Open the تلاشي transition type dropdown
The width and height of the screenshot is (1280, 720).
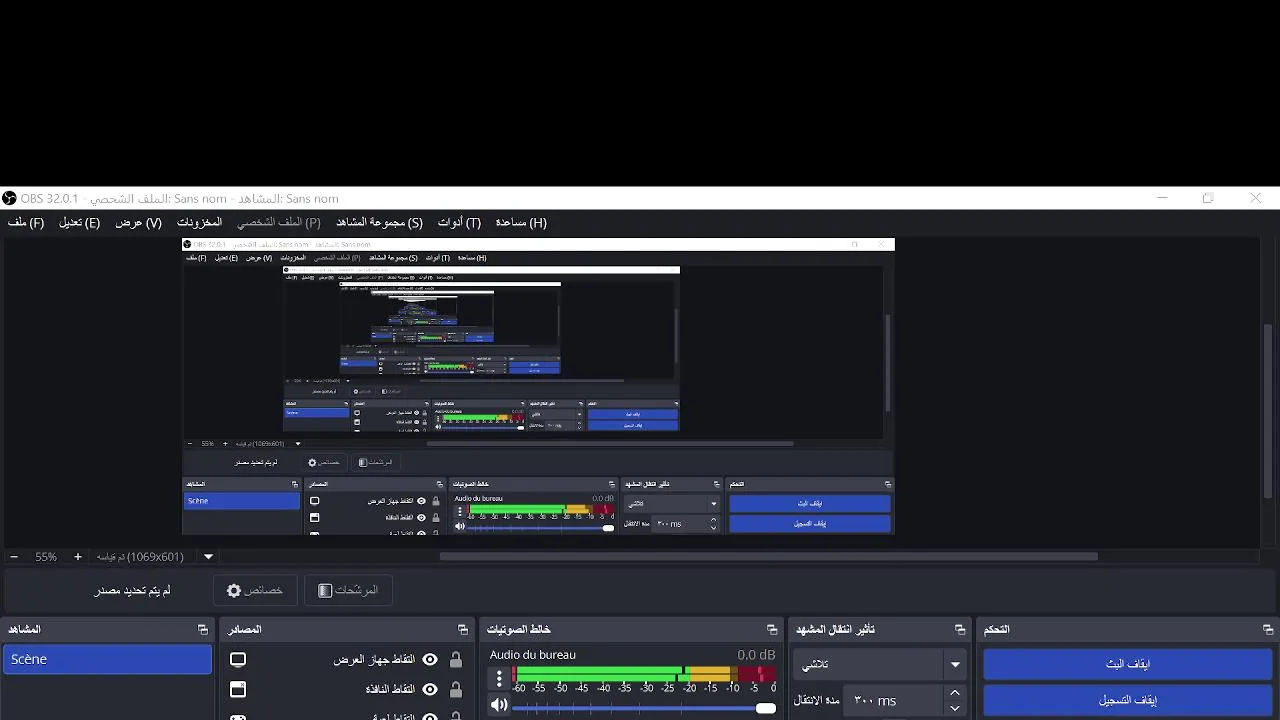tap(880, 664)
